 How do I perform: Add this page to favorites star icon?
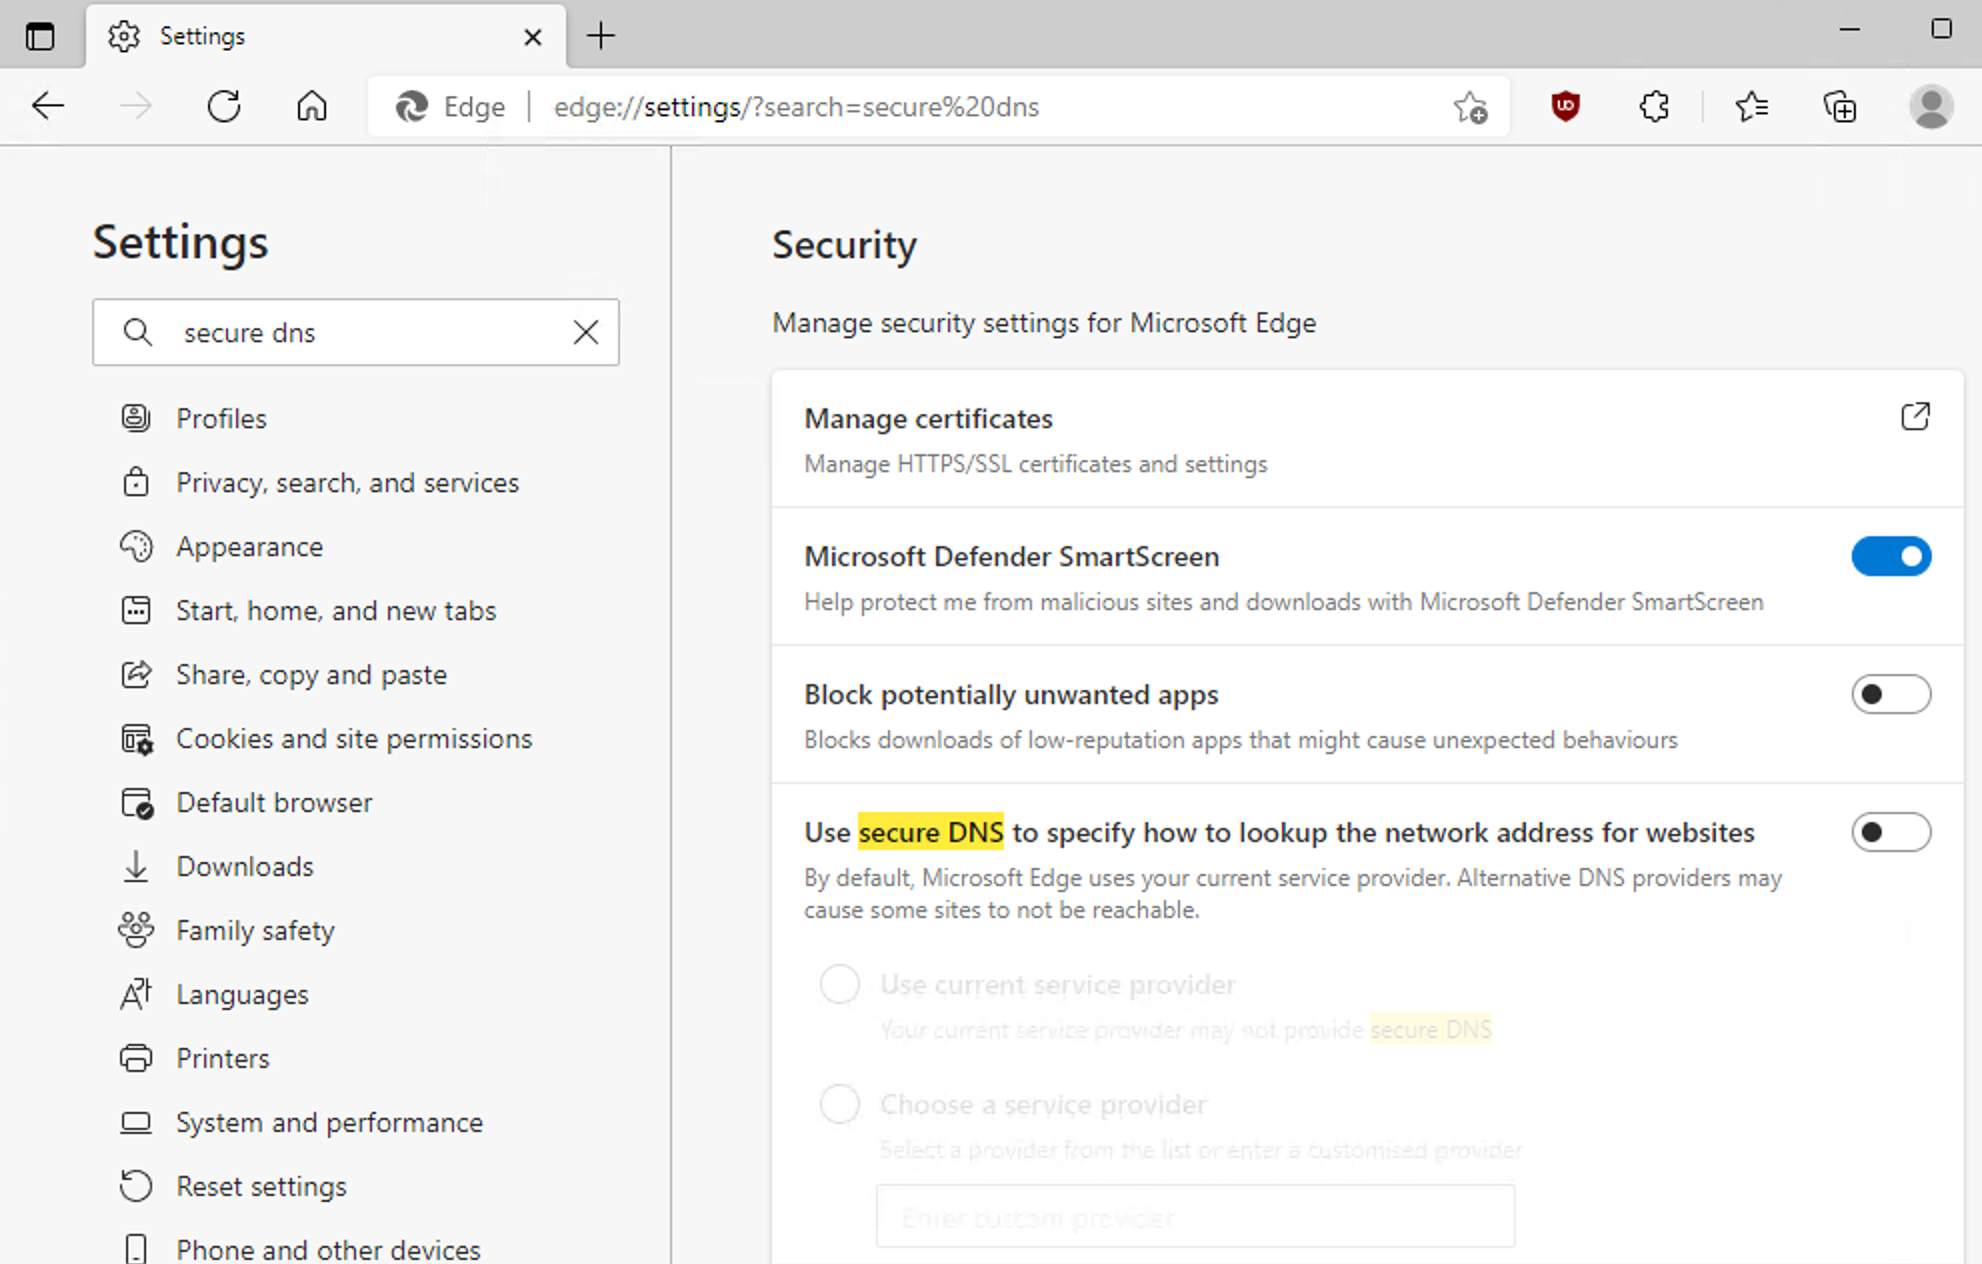pos(1470,106)
